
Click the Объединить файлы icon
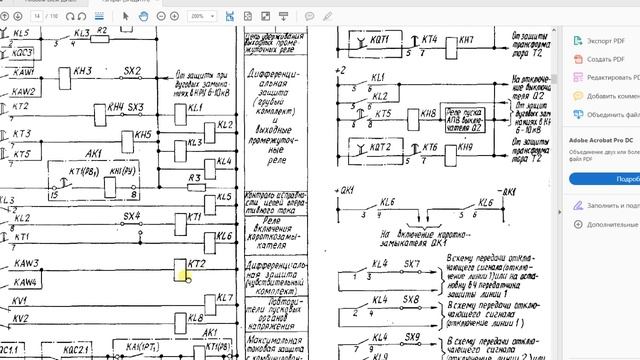(578, 115)
